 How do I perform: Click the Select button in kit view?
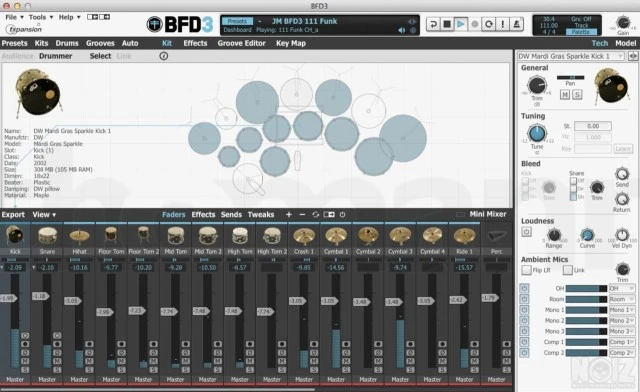[100, 56]
